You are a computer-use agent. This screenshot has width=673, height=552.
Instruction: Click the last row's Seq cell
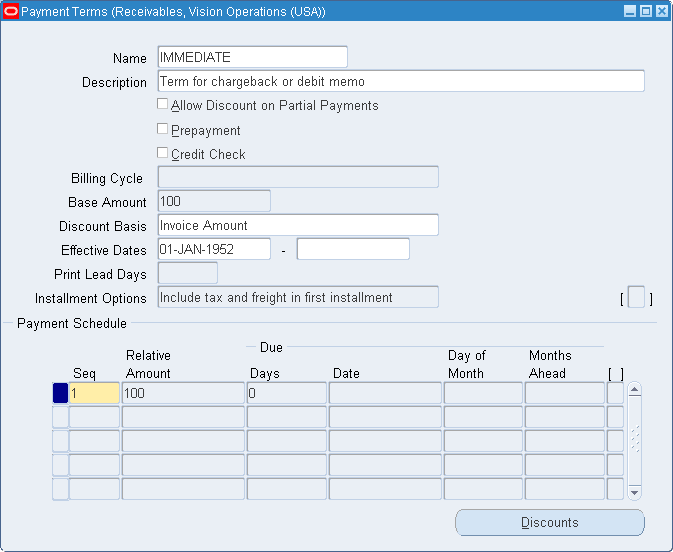tap(94, 489)
